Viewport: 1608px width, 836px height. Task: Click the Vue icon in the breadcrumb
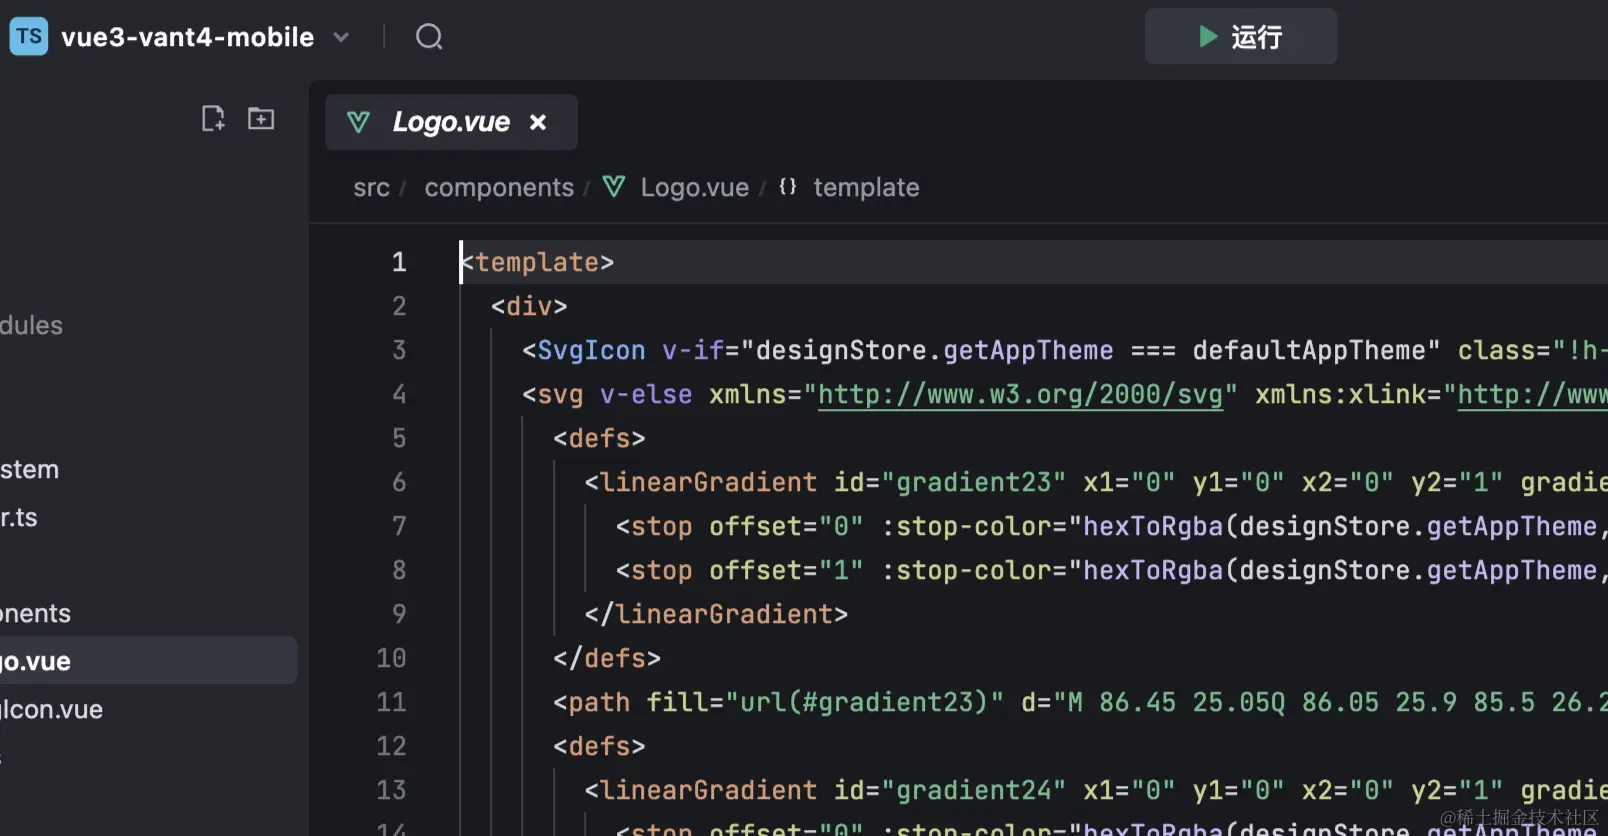click(614, 187)
